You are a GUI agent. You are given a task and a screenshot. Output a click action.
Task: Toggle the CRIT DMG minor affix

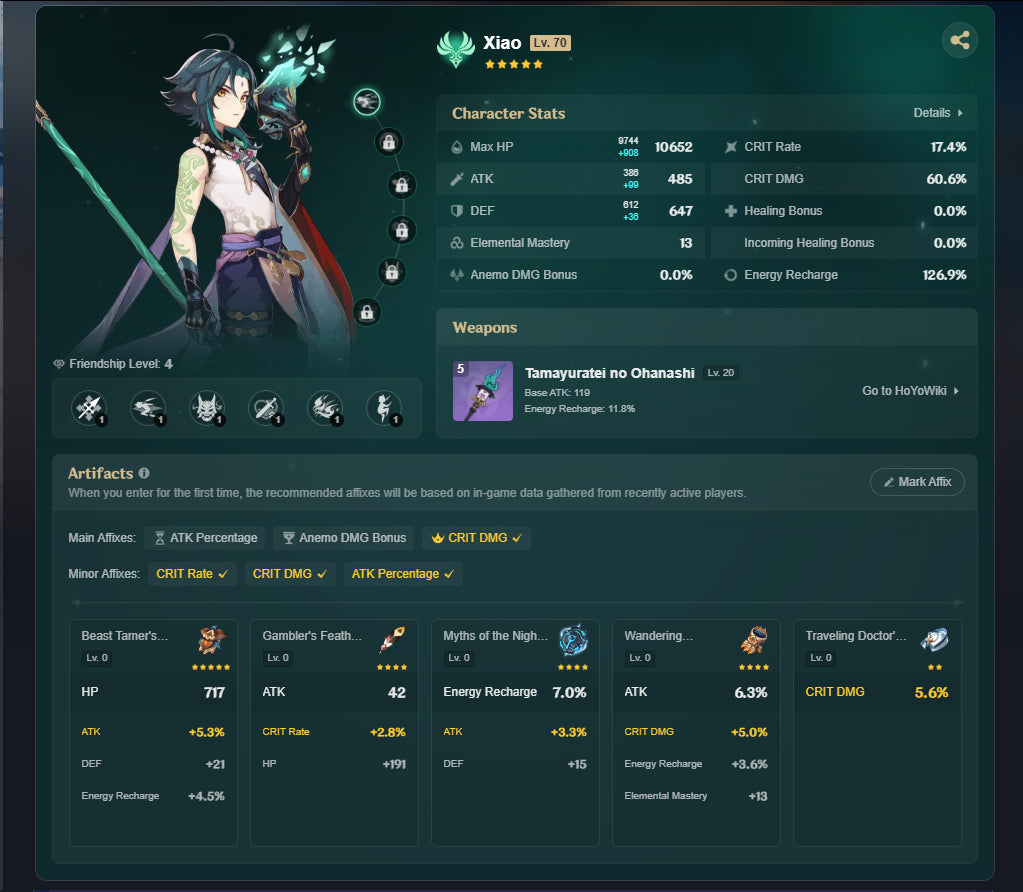click(x=290, y=574)
